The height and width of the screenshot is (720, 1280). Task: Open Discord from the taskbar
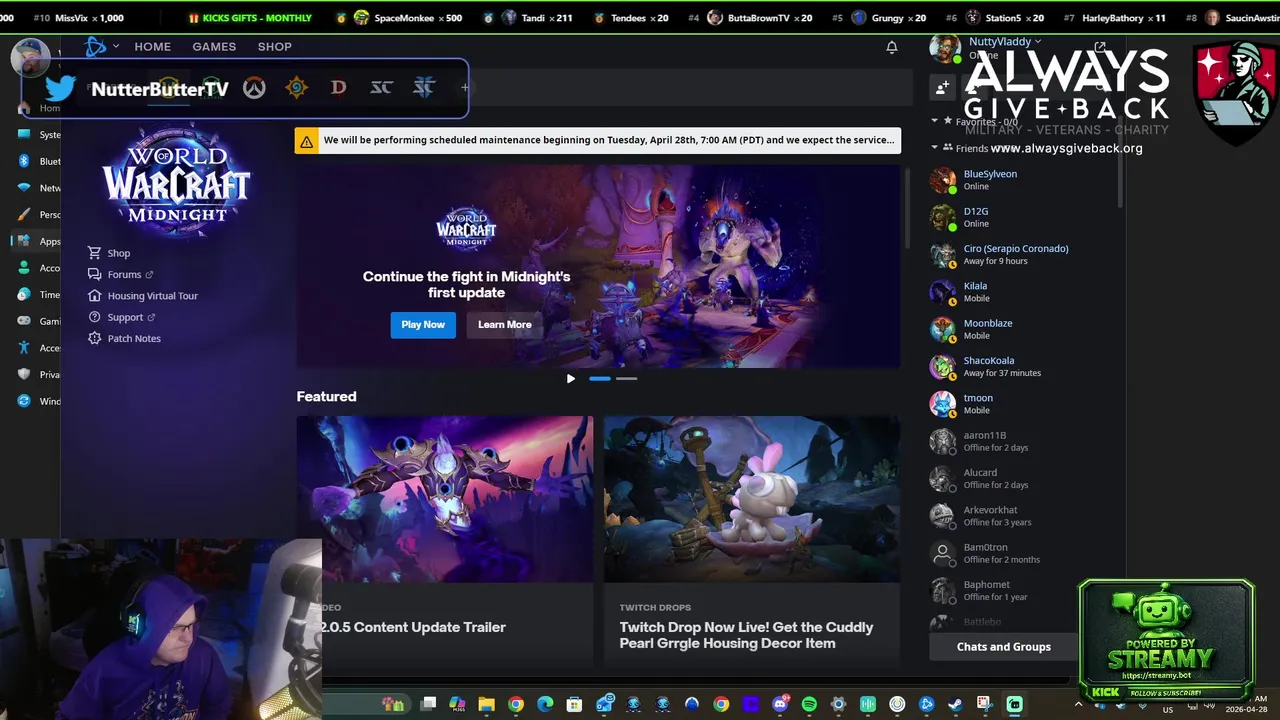780,704
